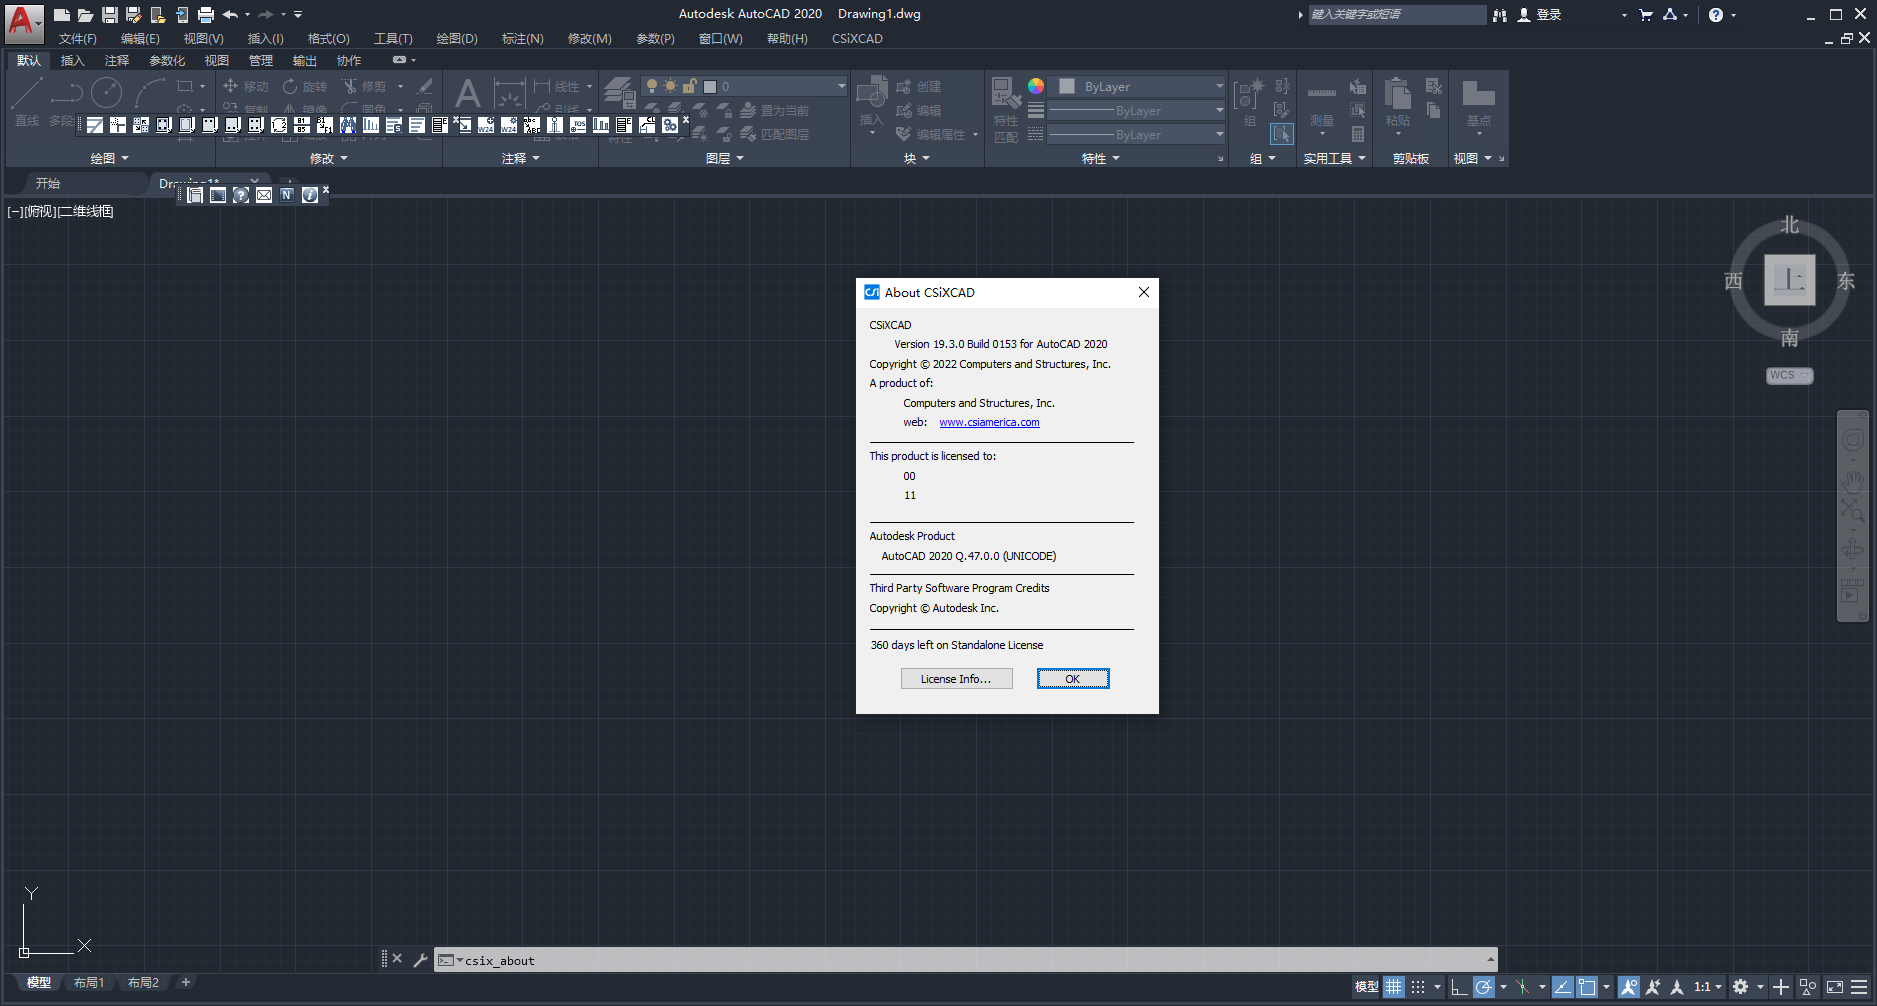Expand the 注释 (Annotation) panel

(x=521, y=158)
